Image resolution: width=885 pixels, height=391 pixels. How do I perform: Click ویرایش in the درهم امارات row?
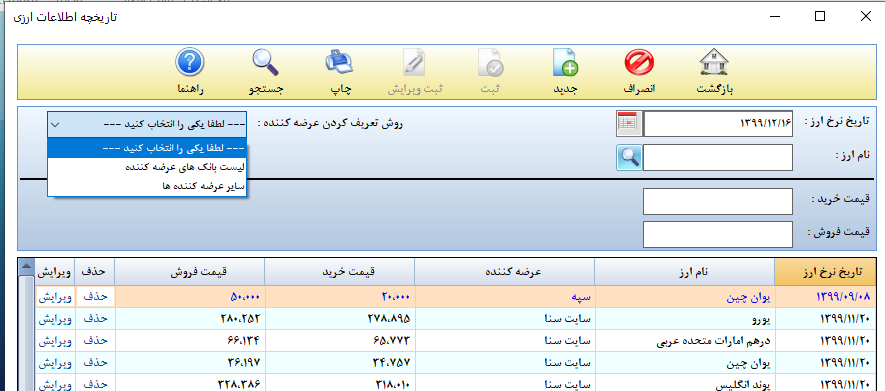(x=55, y=341)
